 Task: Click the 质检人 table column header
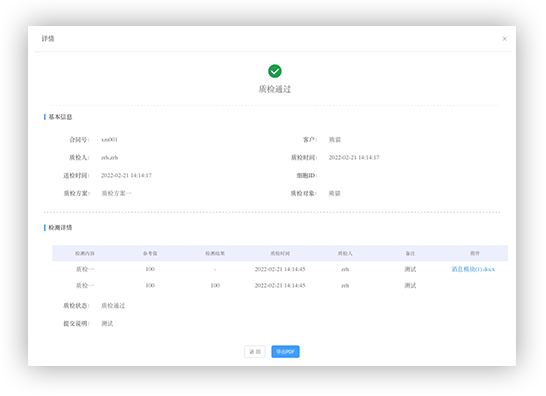coord(345,253)
